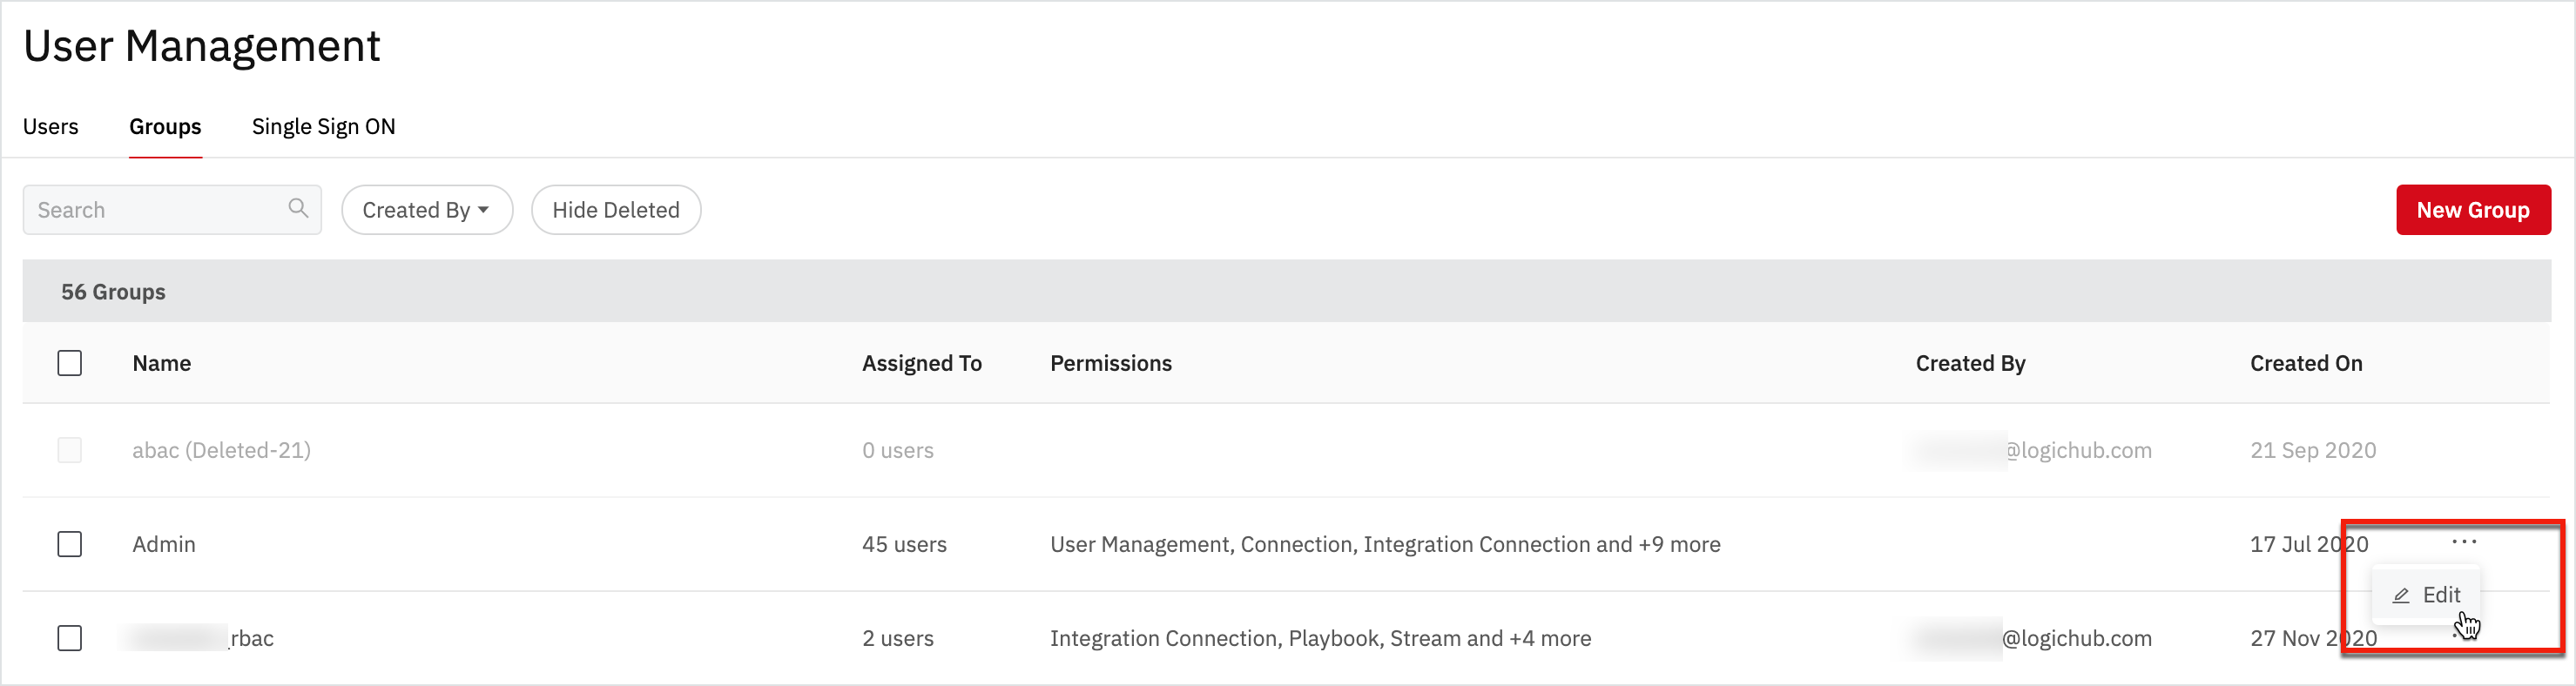Click the pencil Edit icon
This screenshot has width=2576, height=686.
click(2401, 596)
